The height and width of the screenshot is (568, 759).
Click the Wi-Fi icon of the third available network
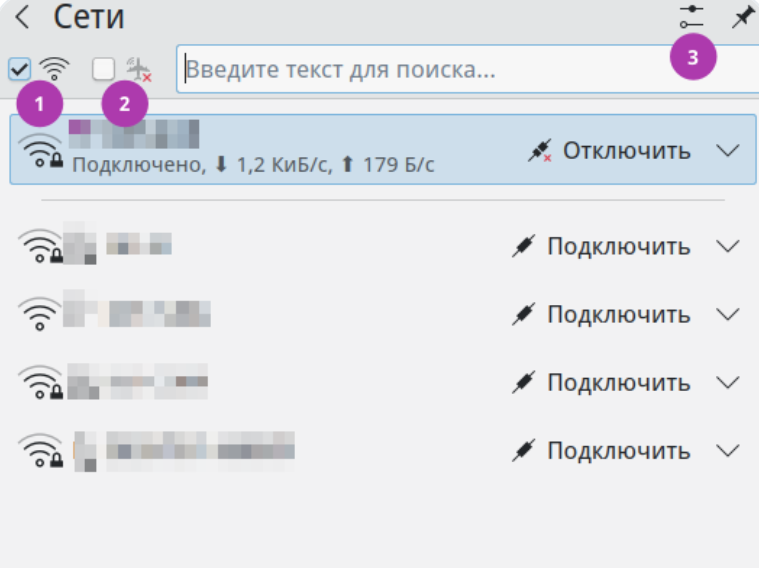41,382
